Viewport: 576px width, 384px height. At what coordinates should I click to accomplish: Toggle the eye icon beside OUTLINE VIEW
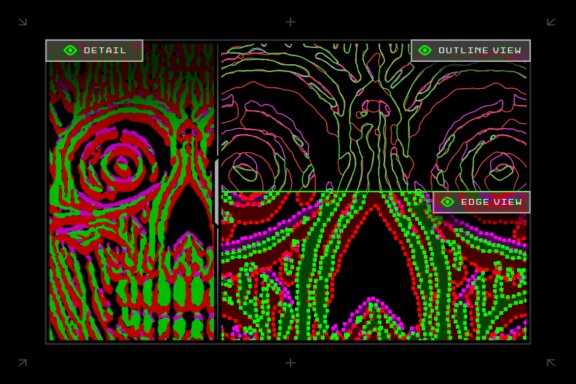(425, 50)
